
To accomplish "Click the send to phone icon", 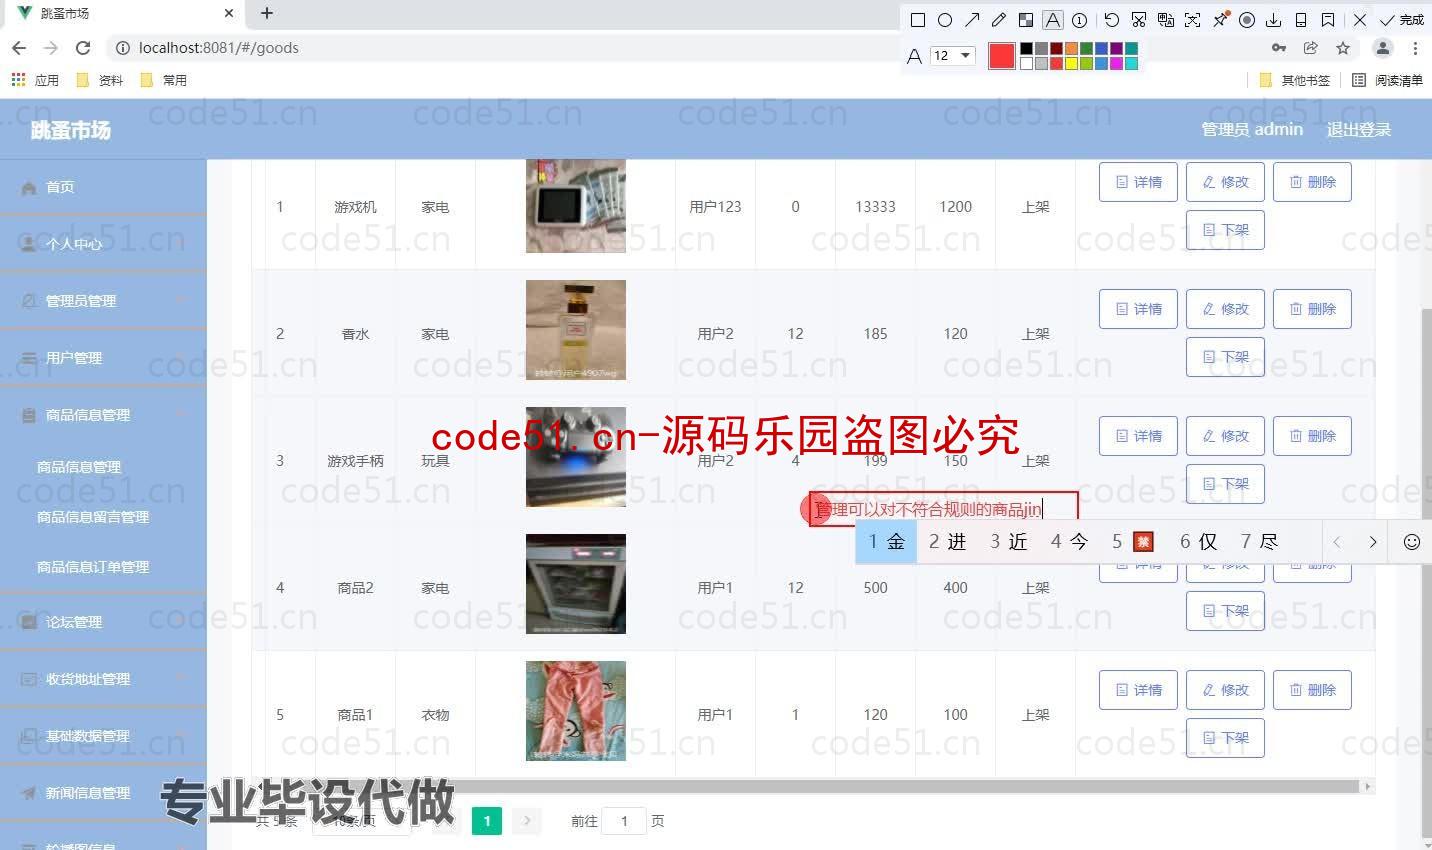I will [1301, 19].
